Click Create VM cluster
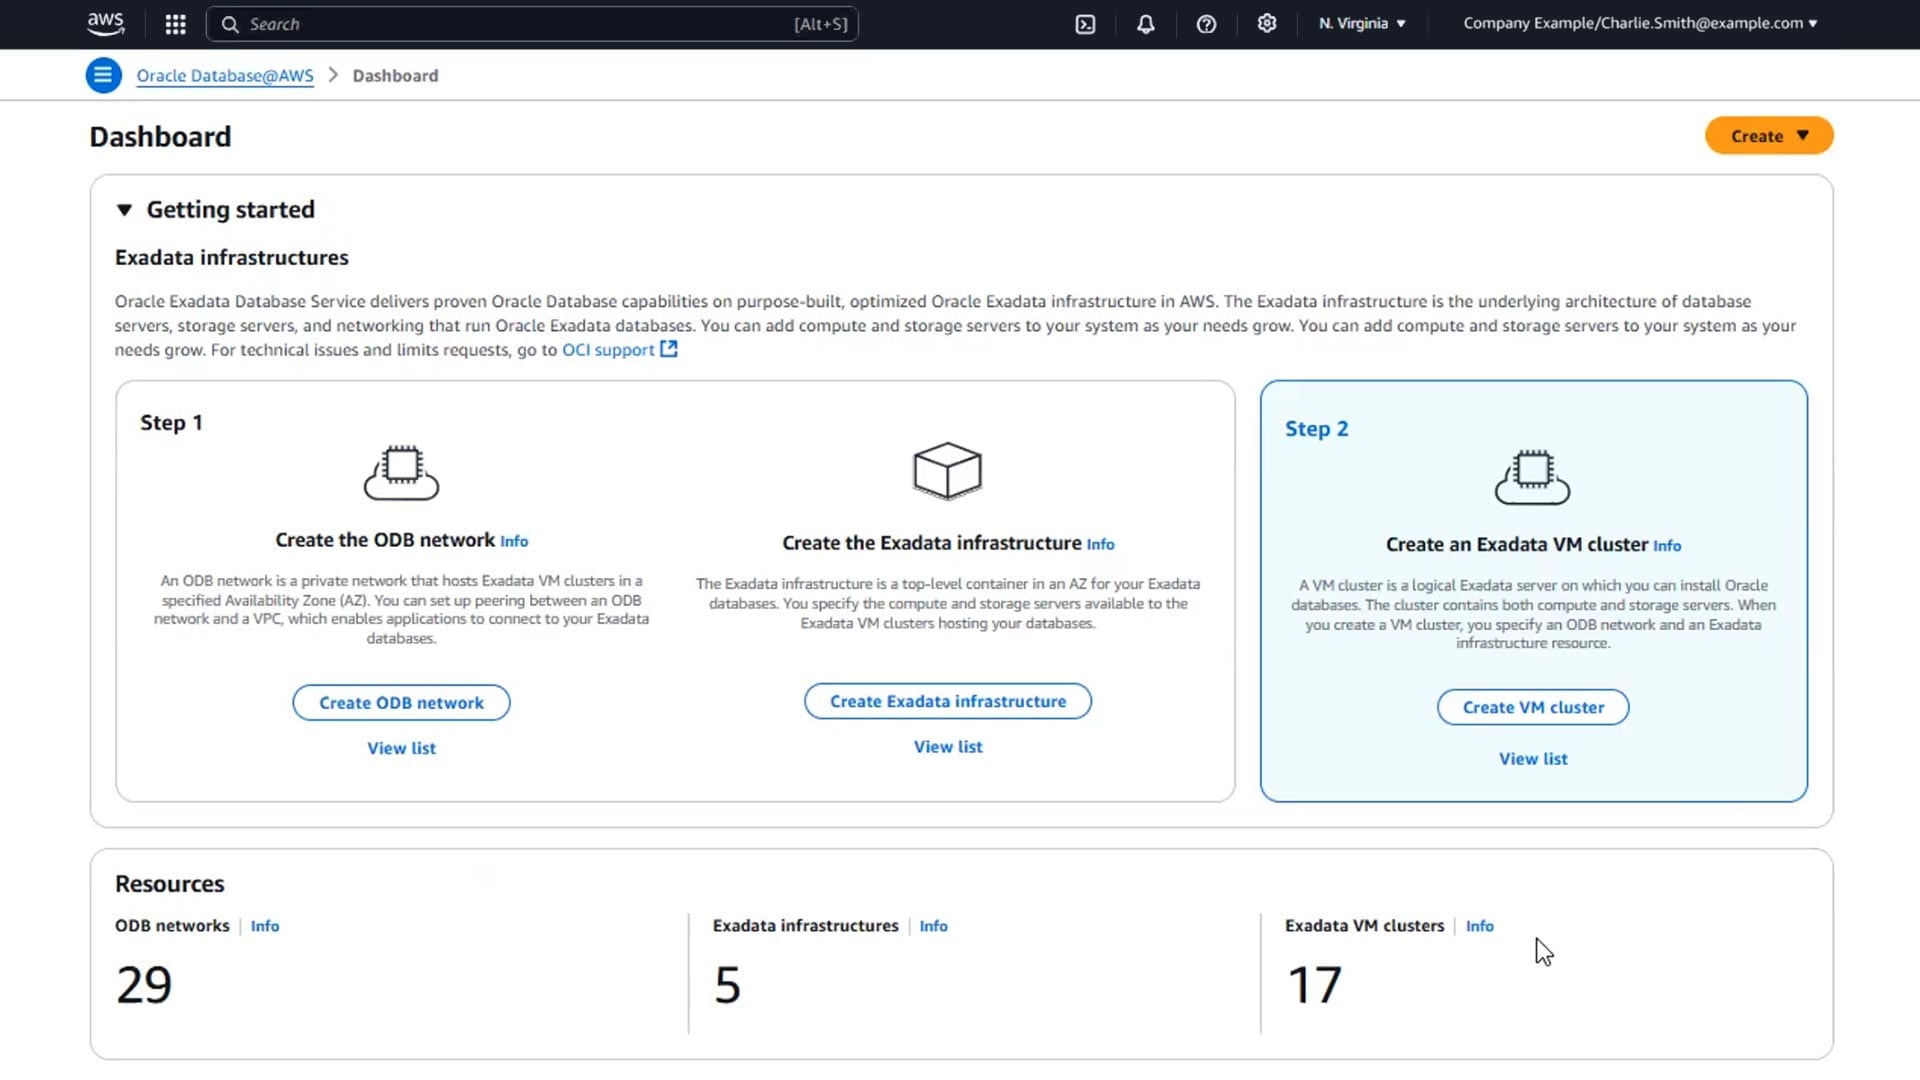 pos(1532,707)
